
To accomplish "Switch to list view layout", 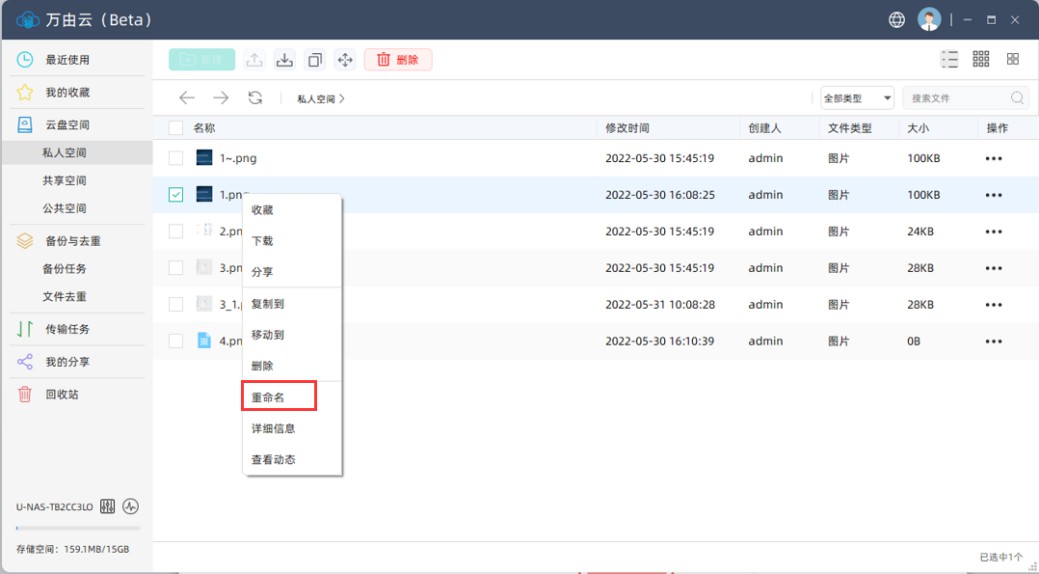I will pyautogui.click(x=949, y=60).
